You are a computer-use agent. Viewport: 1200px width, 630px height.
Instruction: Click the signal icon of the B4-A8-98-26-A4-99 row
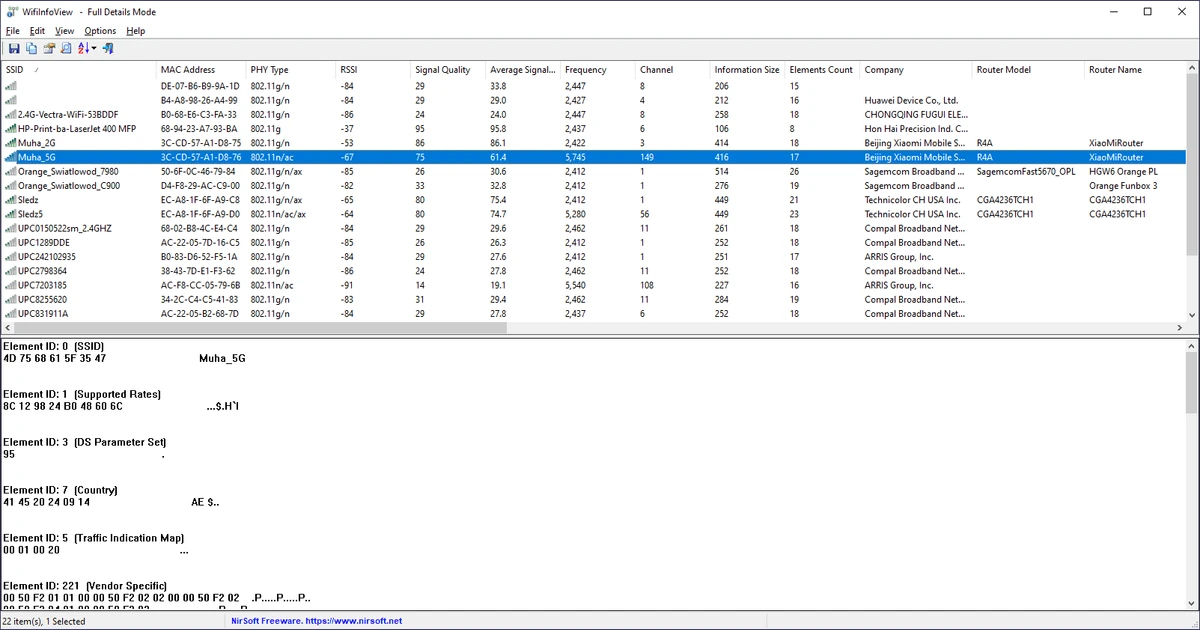click(x=10, y=101)
